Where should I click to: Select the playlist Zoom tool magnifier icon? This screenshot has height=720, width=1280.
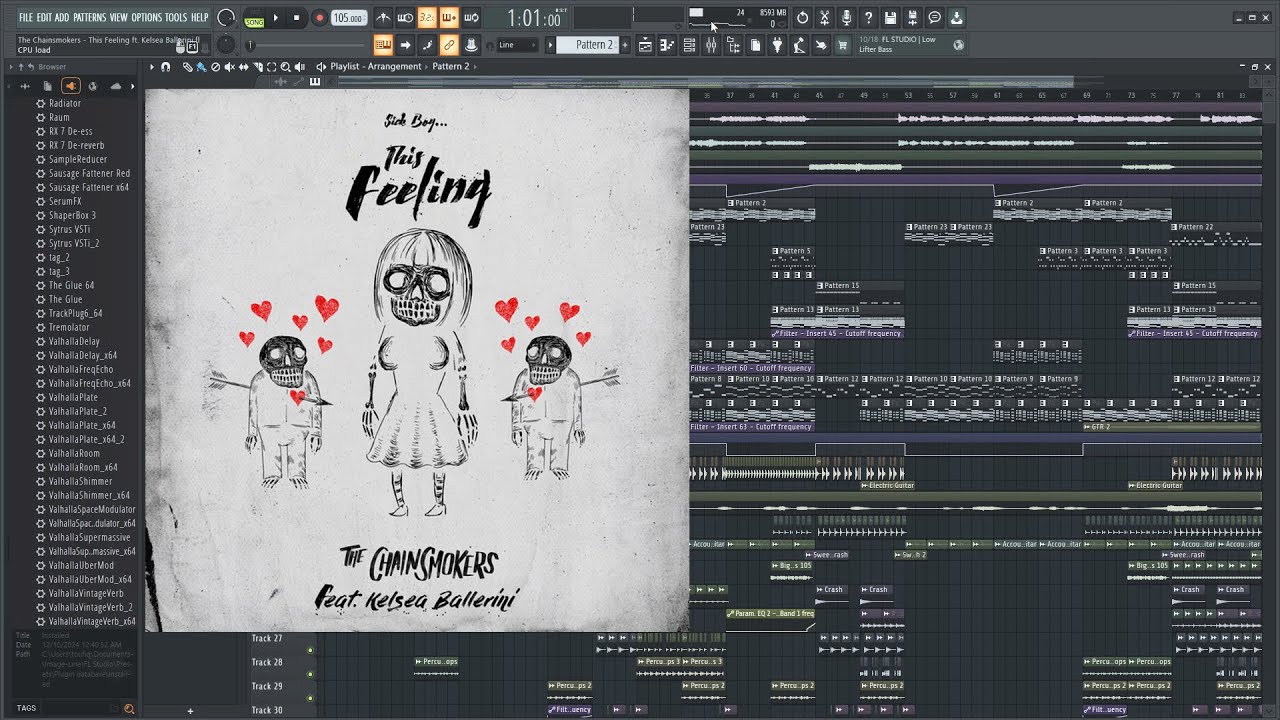pos(285,67)
